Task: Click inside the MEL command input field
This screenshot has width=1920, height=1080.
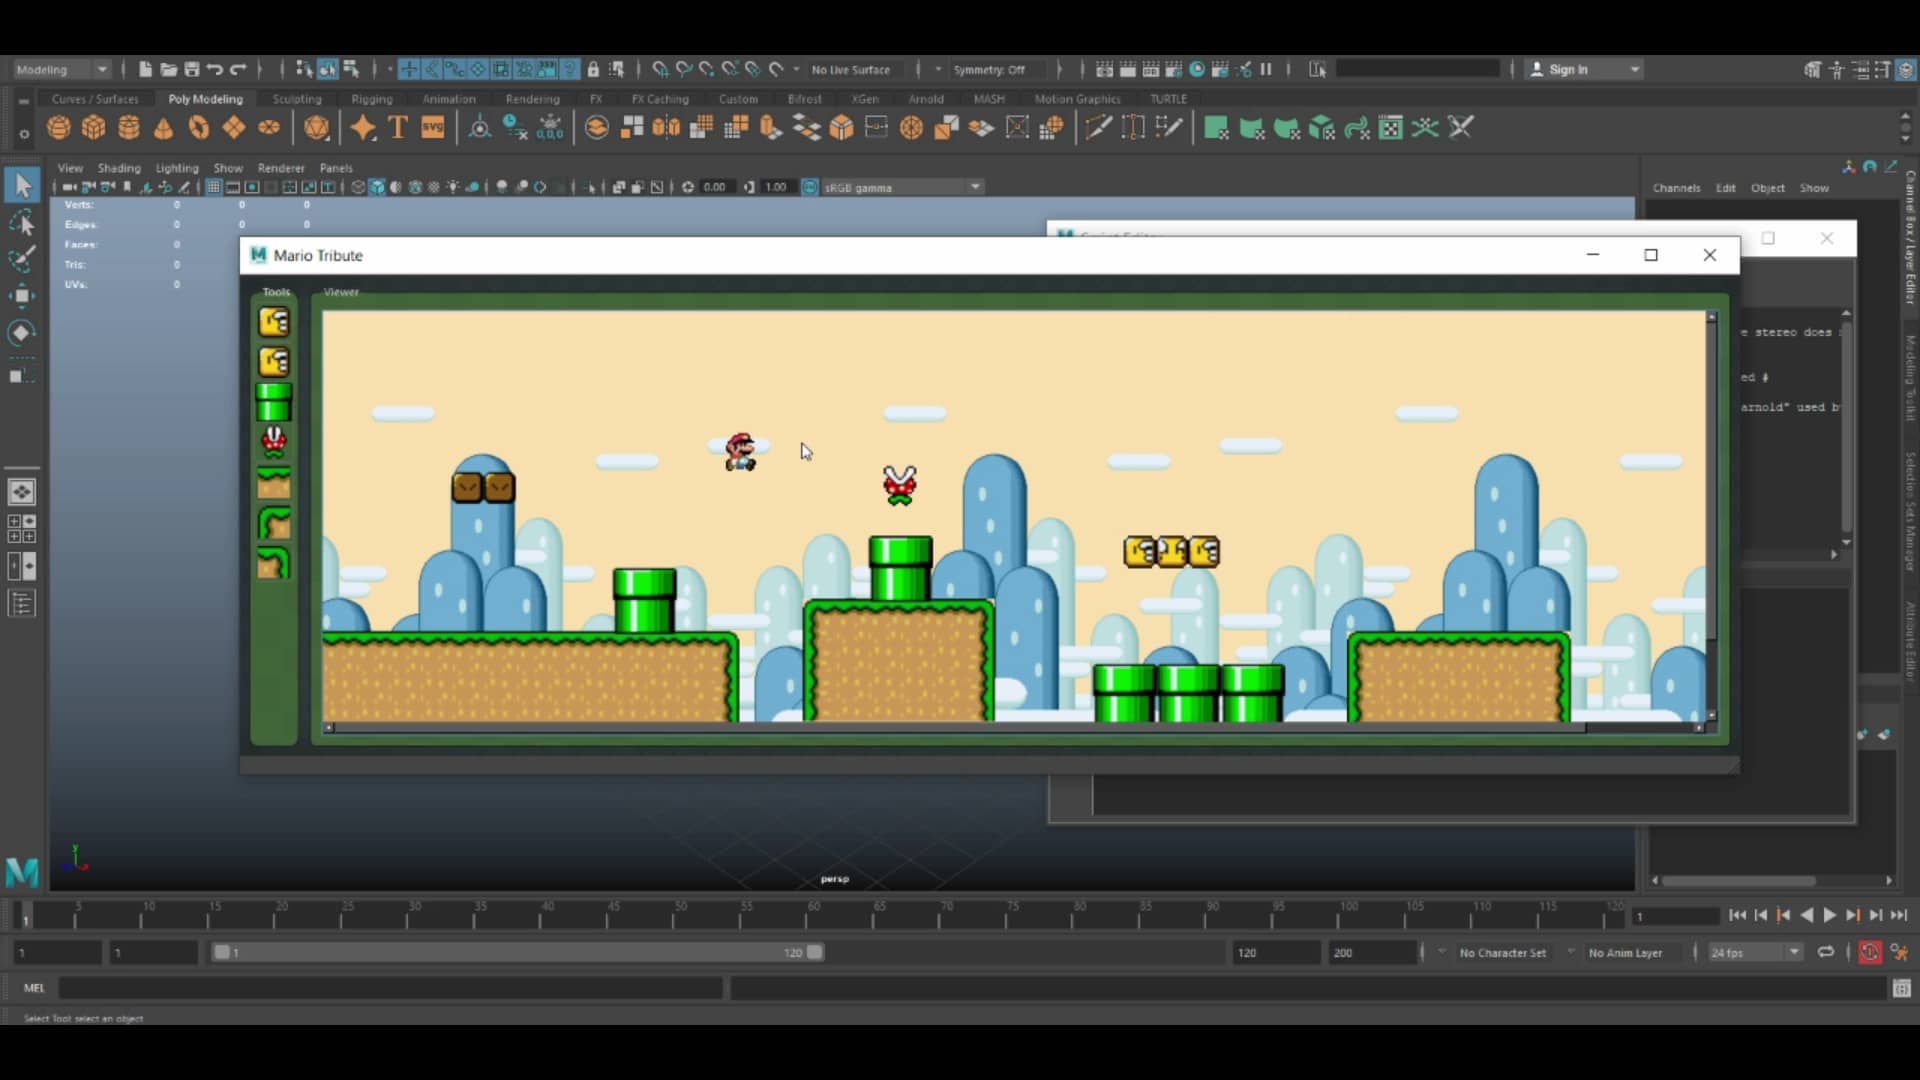Action: pos(390,988)
